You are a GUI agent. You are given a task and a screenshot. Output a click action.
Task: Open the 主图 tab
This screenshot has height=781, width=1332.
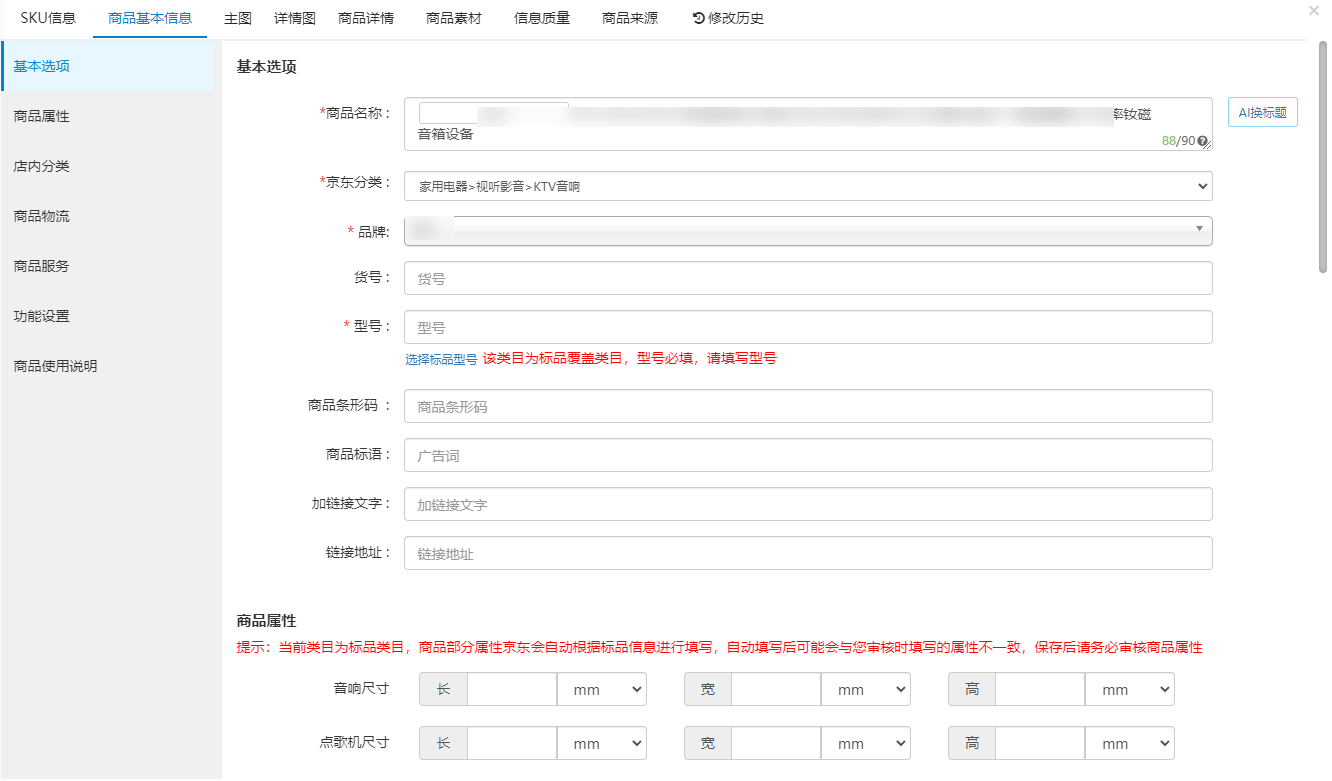[238, 18]
